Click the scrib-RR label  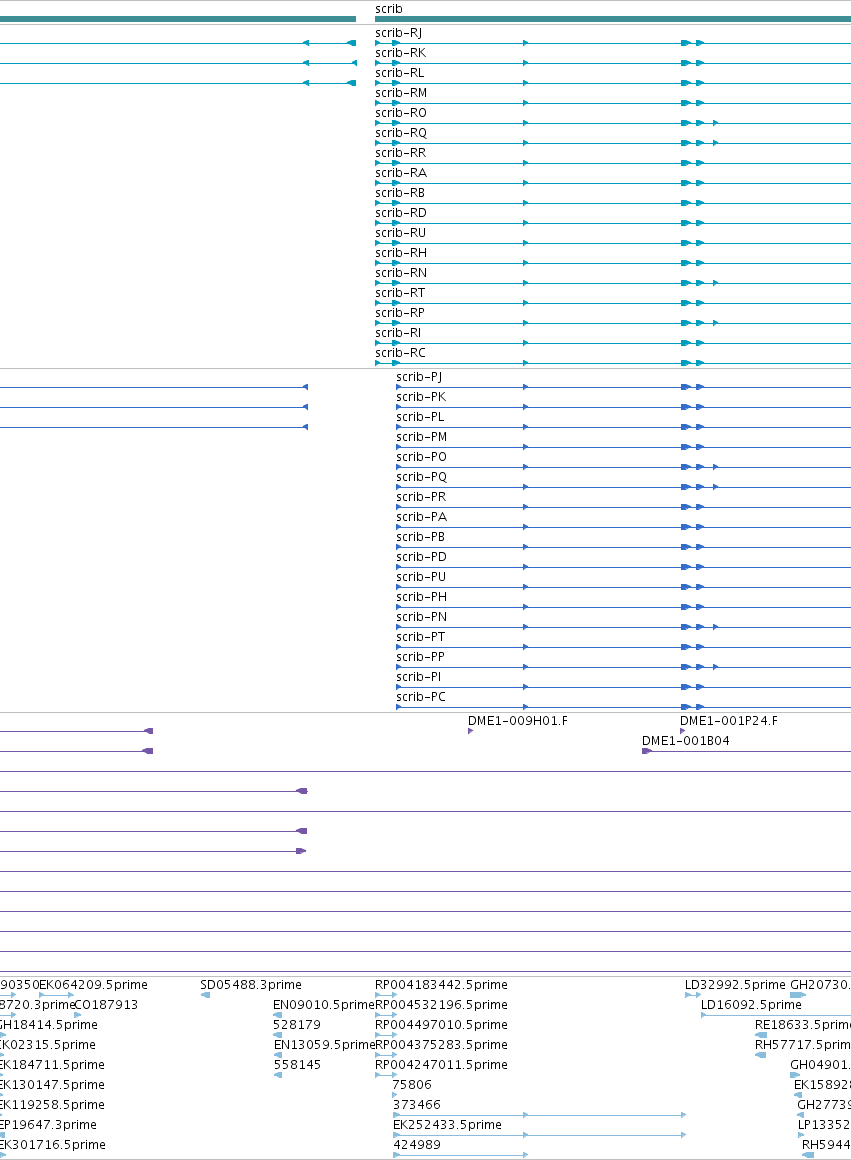[400, 152]
